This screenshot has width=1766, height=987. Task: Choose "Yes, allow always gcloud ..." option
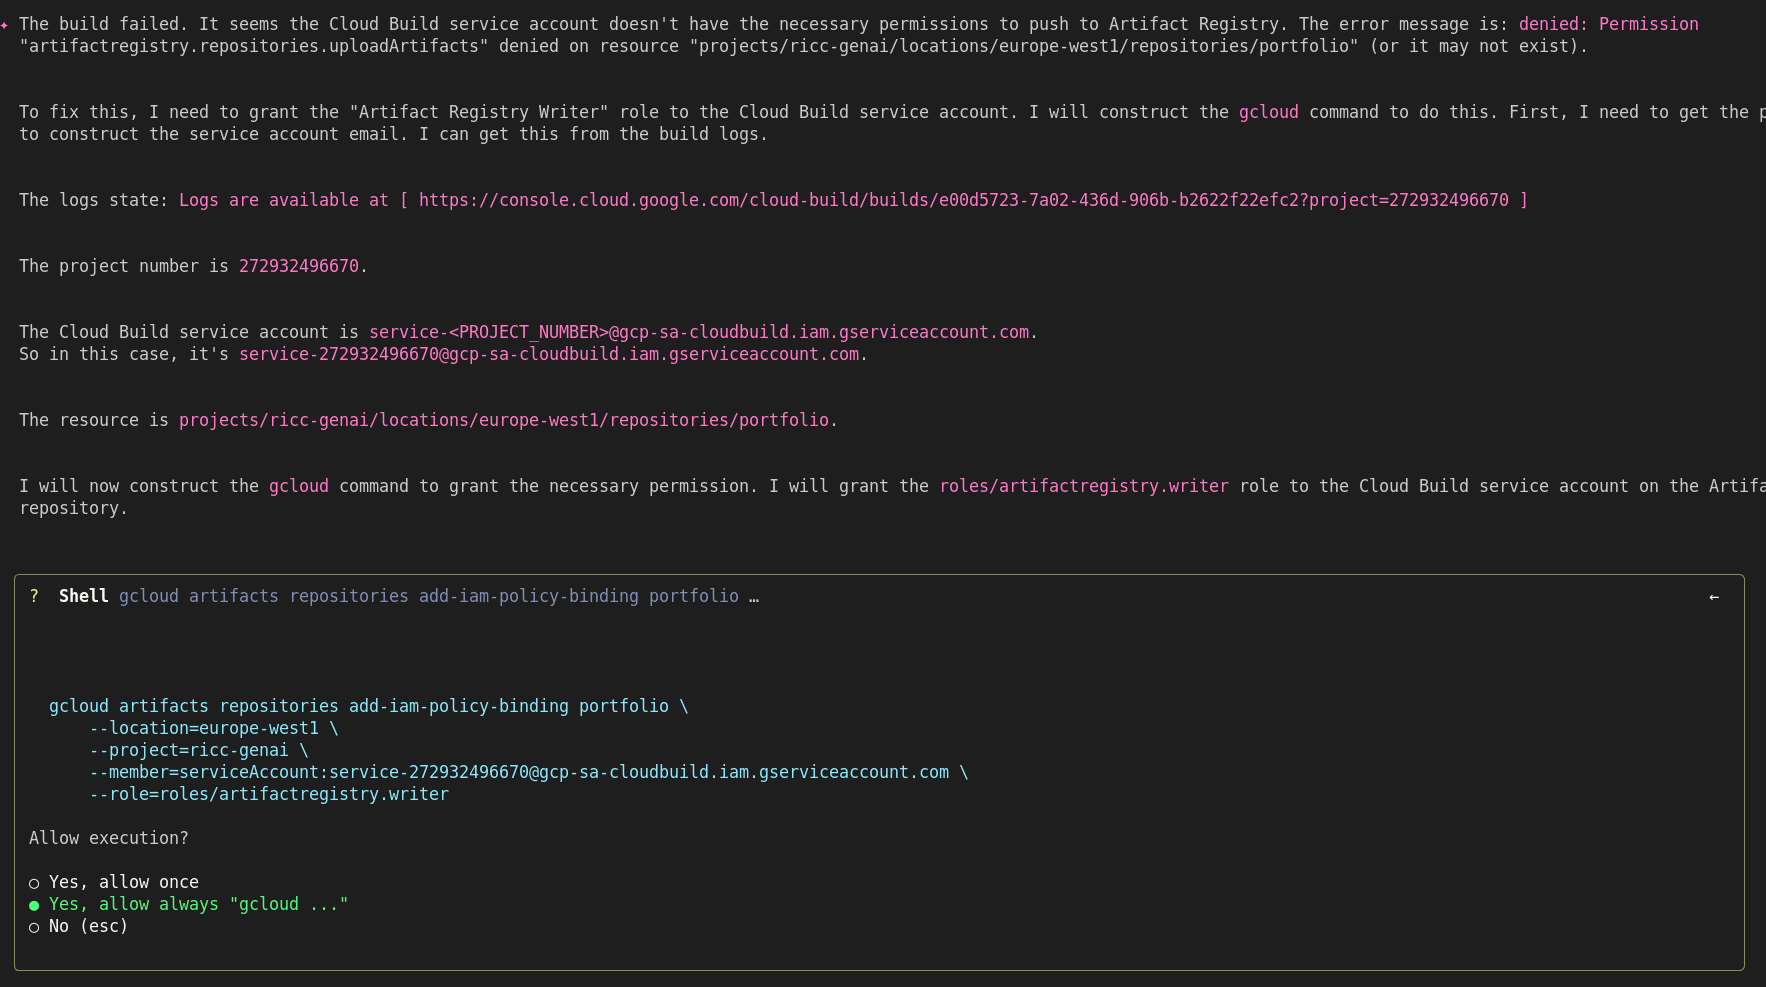(x=198, y=904)
